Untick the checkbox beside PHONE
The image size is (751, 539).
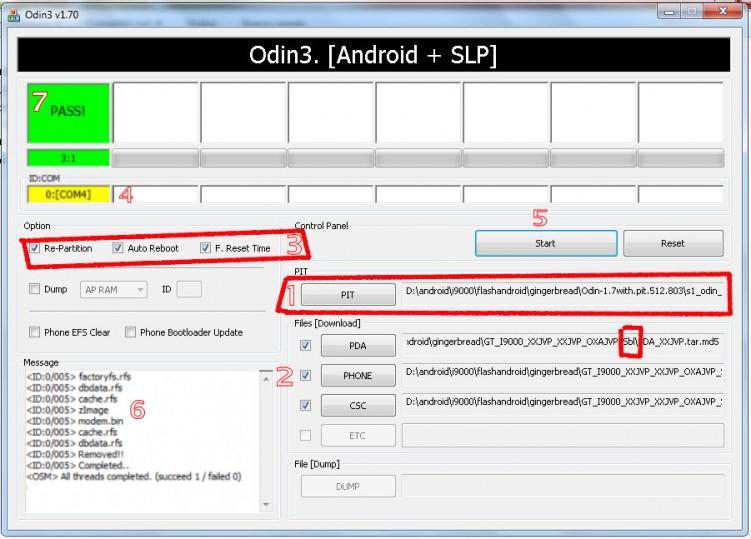[x=305, y=375]
